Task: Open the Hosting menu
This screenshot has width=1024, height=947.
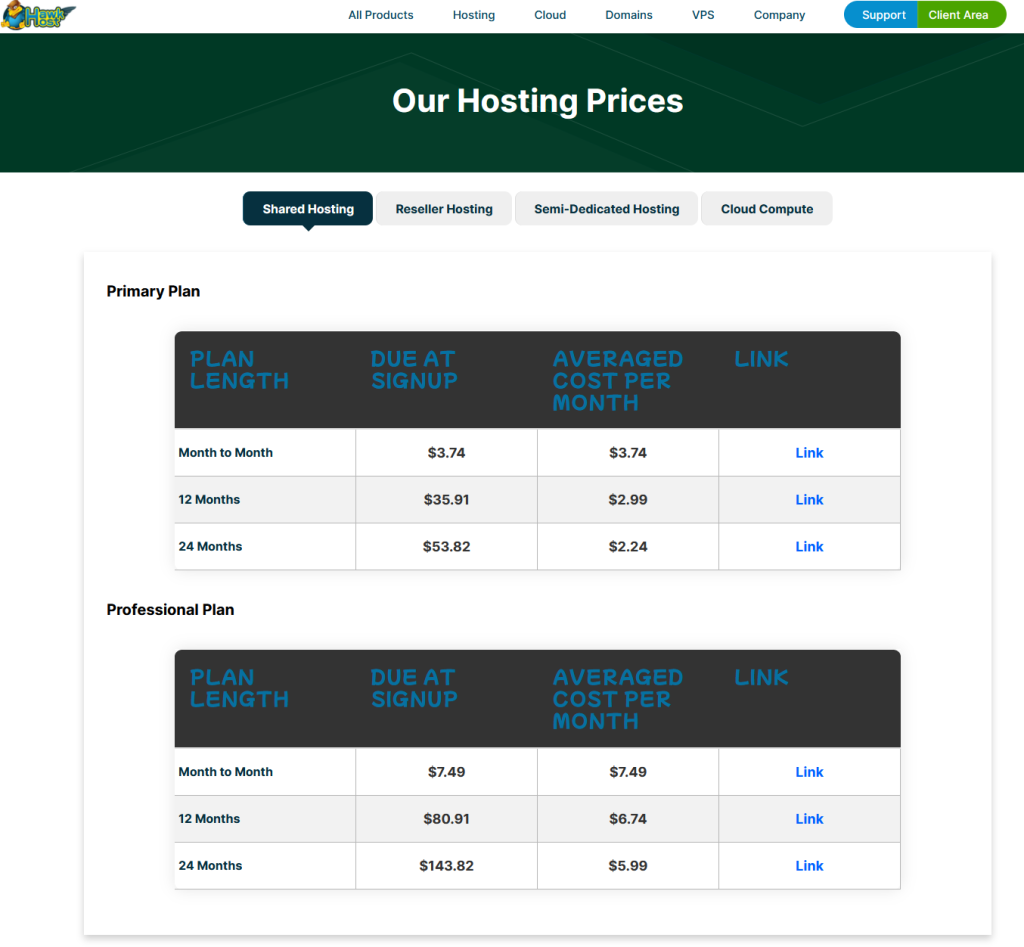Action: pyautogui.click(x=473, y=15)
